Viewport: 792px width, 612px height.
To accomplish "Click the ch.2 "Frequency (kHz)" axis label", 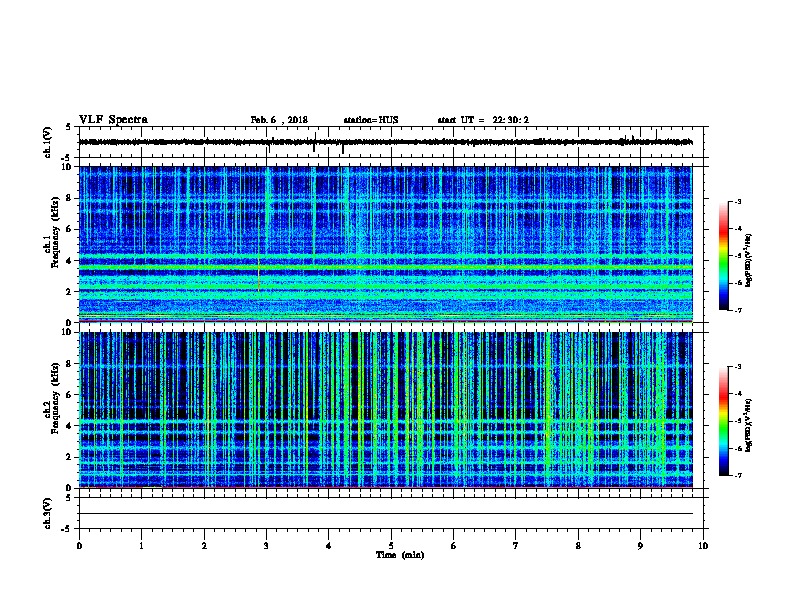I will click(55, 398).
